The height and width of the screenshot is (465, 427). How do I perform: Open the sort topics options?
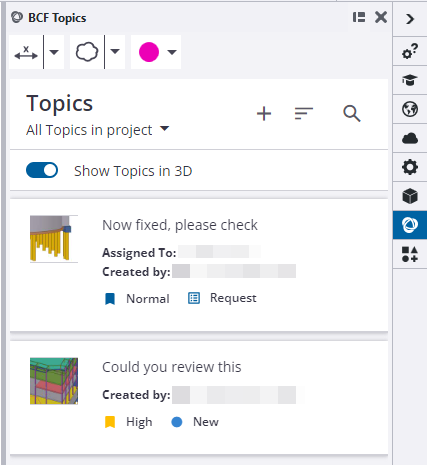click(x=303, y=114)
